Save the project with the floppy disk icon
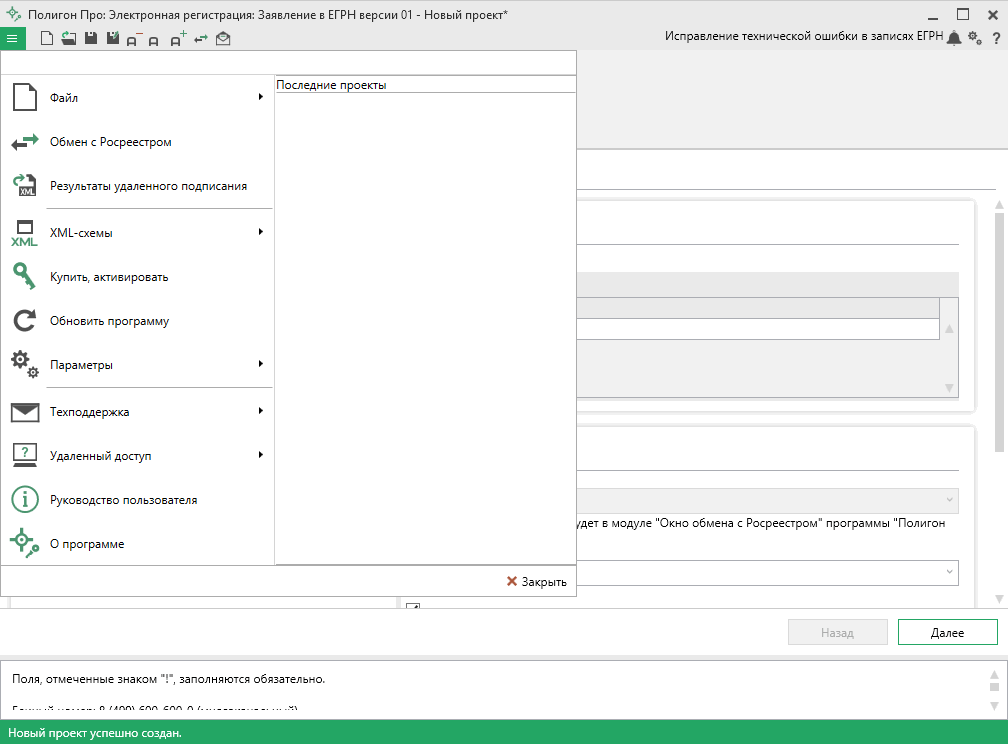This screenshot has height=744, width=1008. point(91,39)
